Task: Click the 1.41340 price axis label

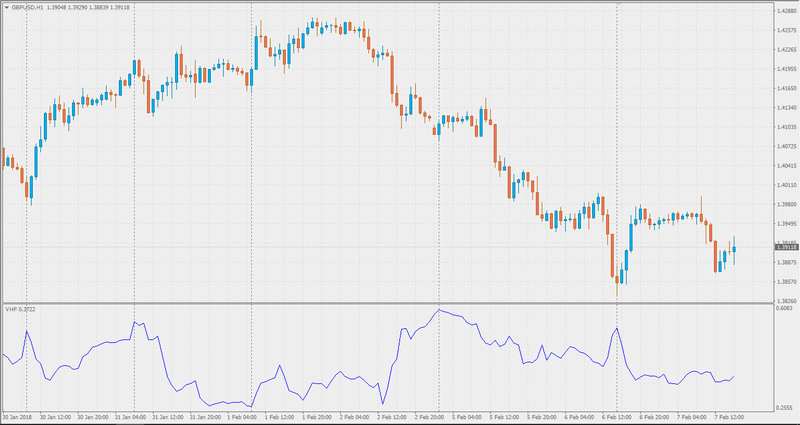Action: point(787,108)
